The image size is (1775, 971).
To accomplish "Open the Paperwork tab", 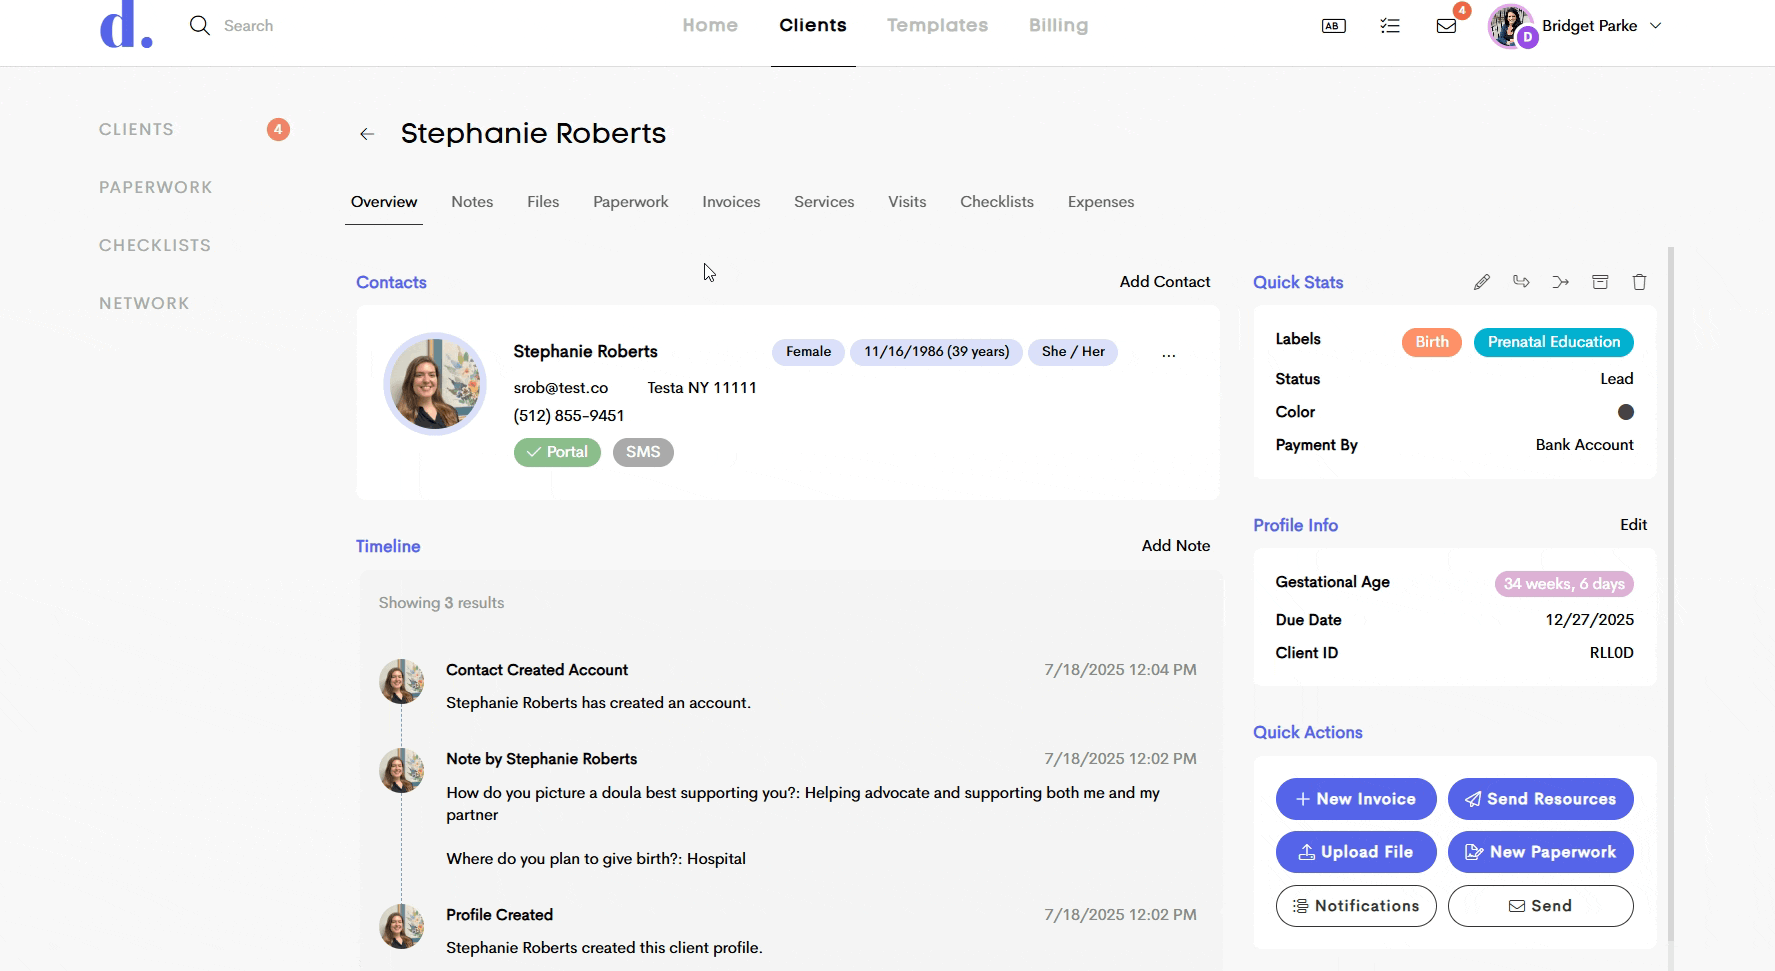I will [x=631, y=202].
